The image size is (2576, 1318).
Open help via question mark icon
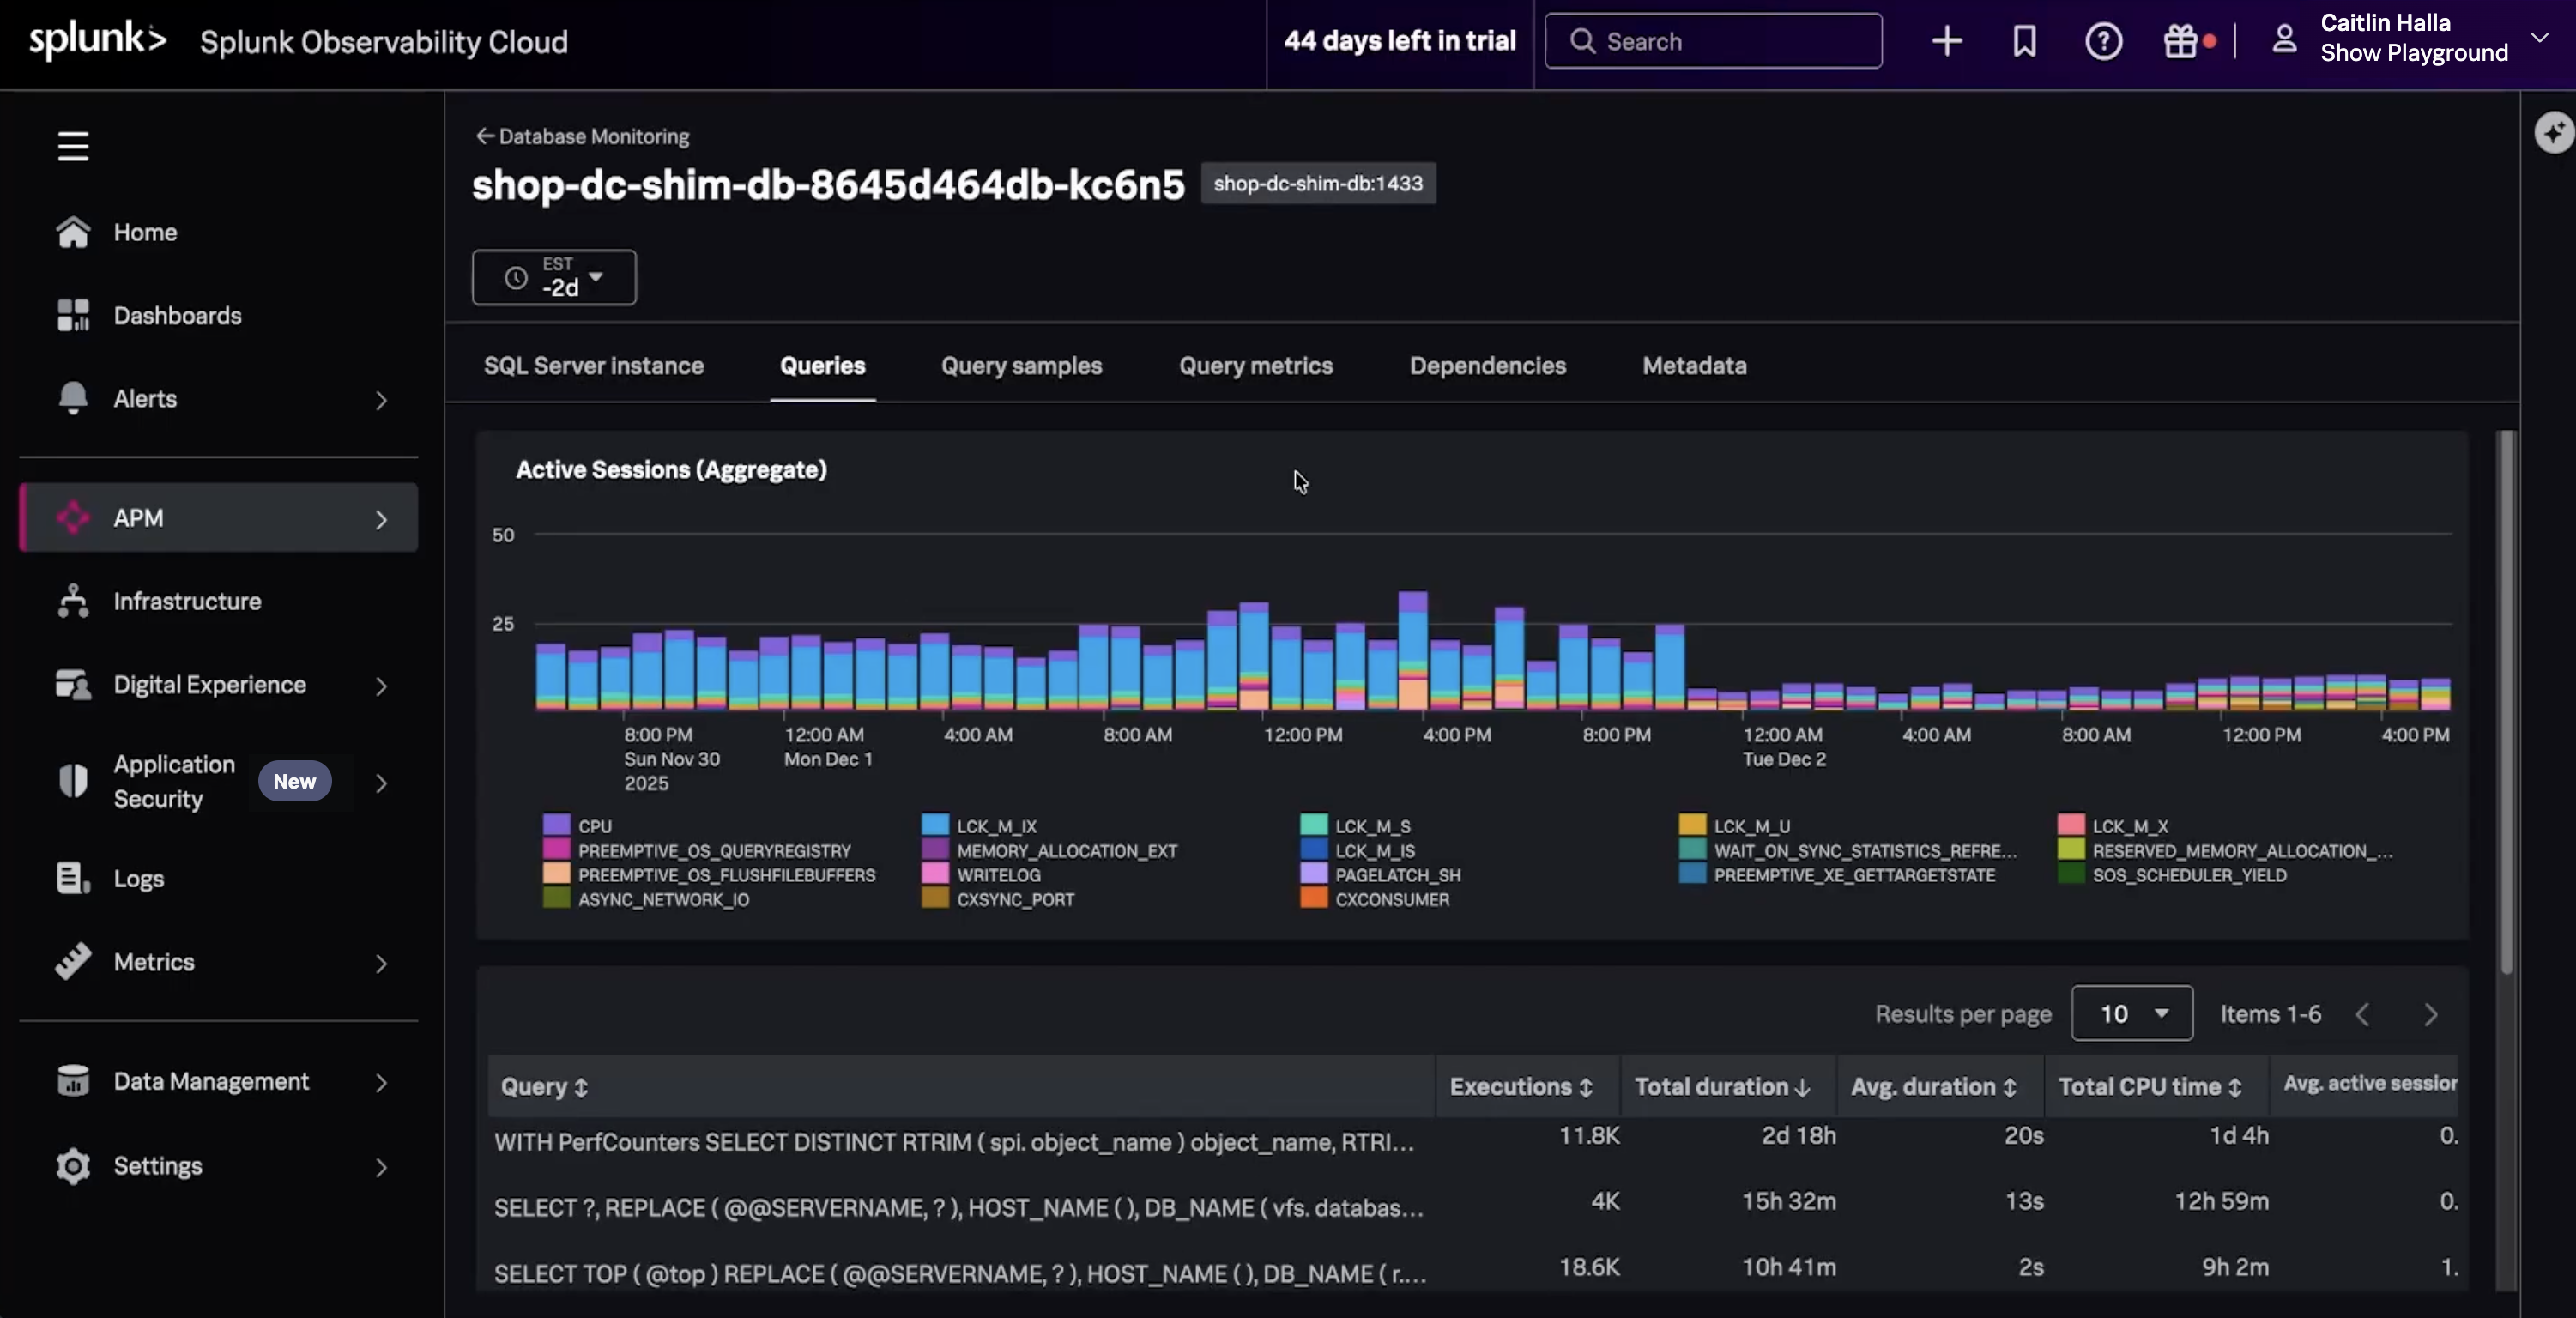pos(2103,41)
